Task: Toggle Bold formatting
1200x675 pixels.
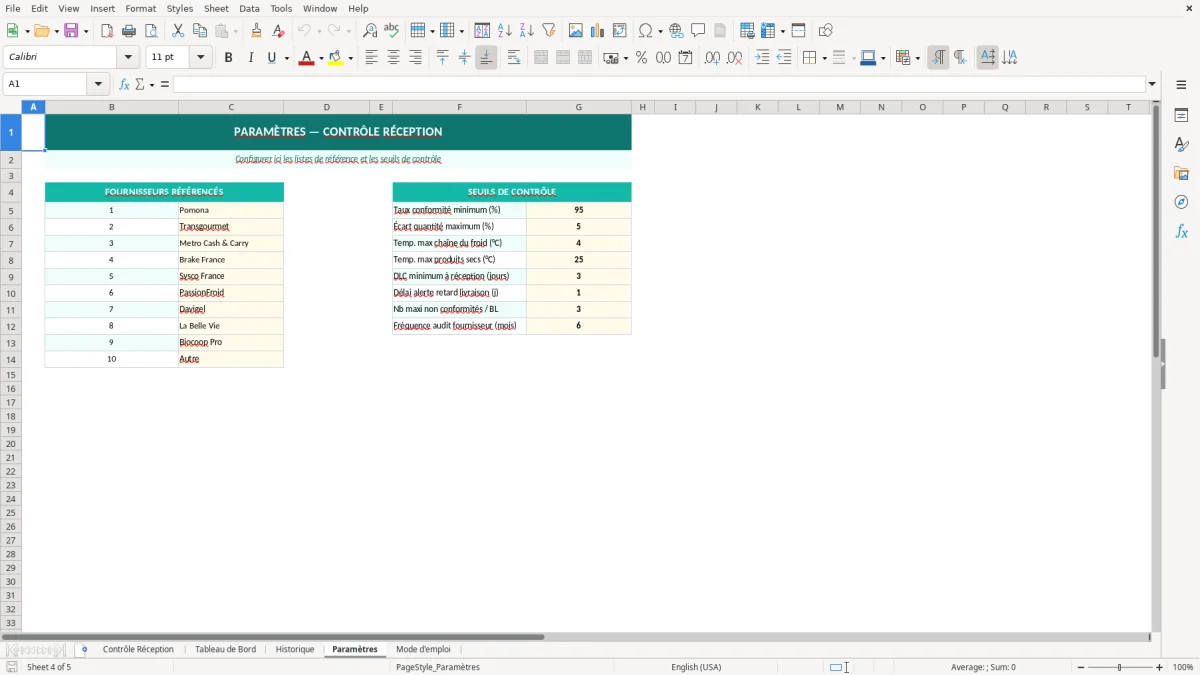Action: tap(228, 58)
